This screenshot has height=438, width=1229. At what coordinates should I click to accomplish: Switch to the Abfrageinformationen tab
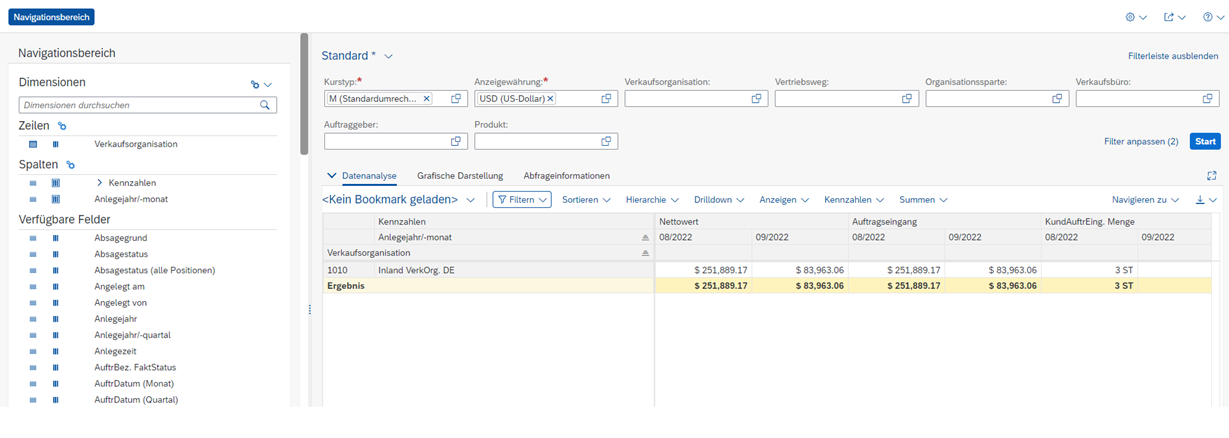coord(566,176)
